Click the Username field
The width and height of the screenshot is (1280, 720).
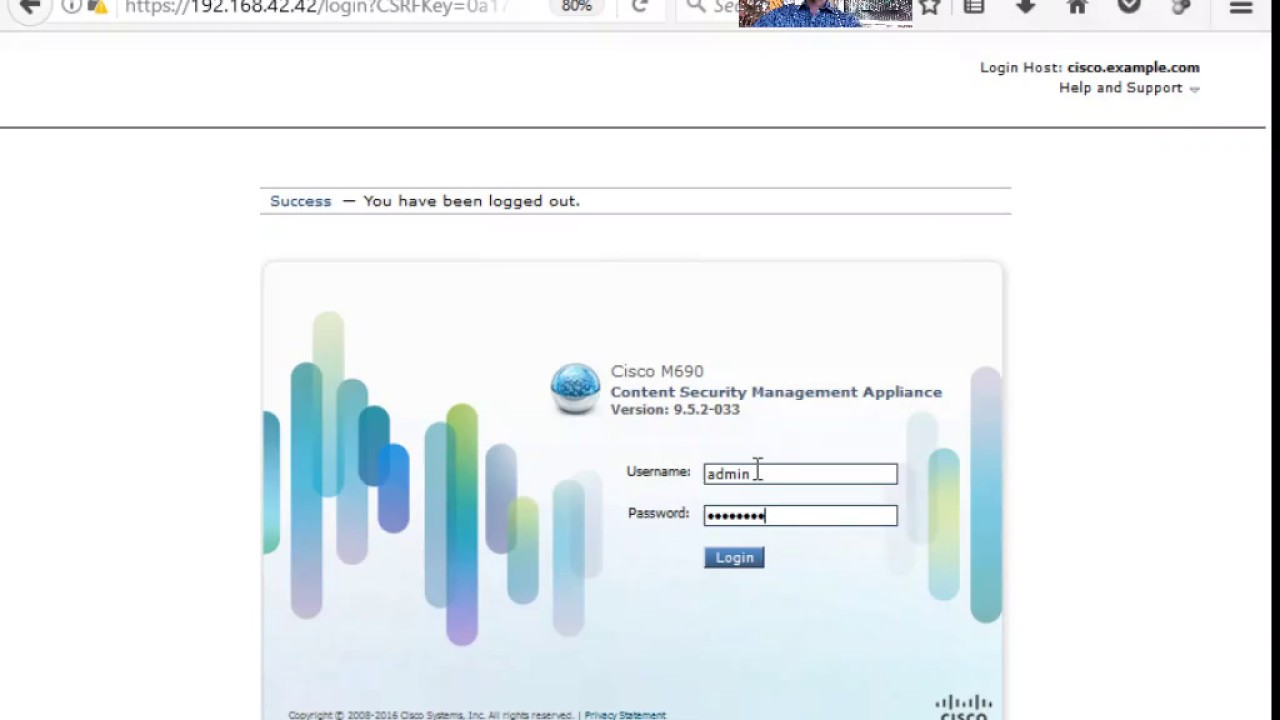(800, 474)
